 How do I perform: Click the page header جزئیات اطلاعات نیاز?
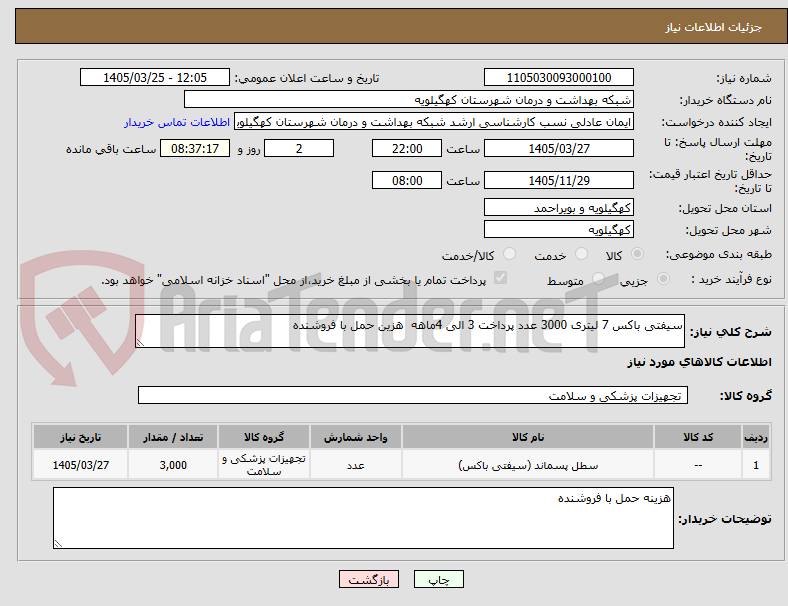click(714, 27)
